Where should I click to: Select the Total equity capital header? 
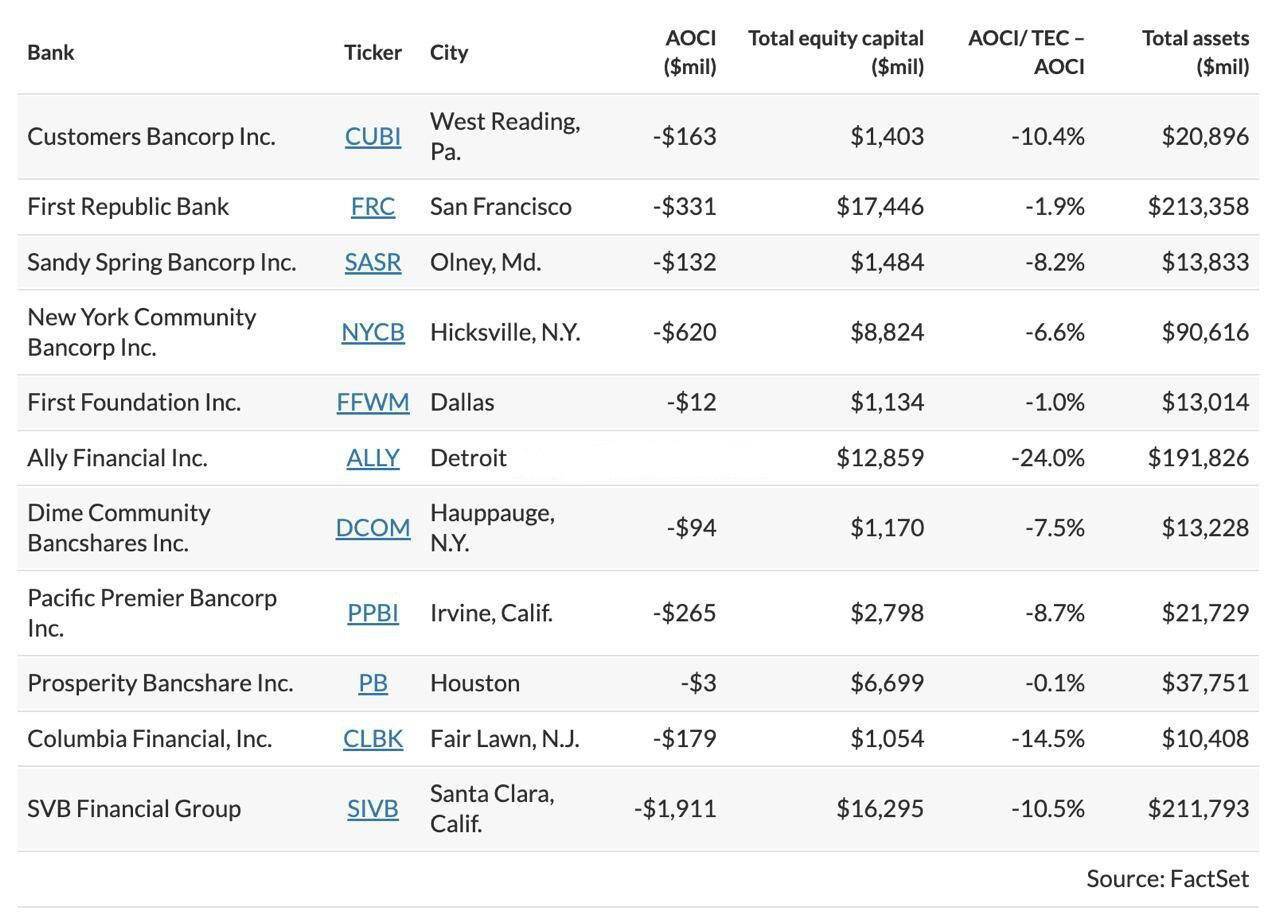point(836,52)
